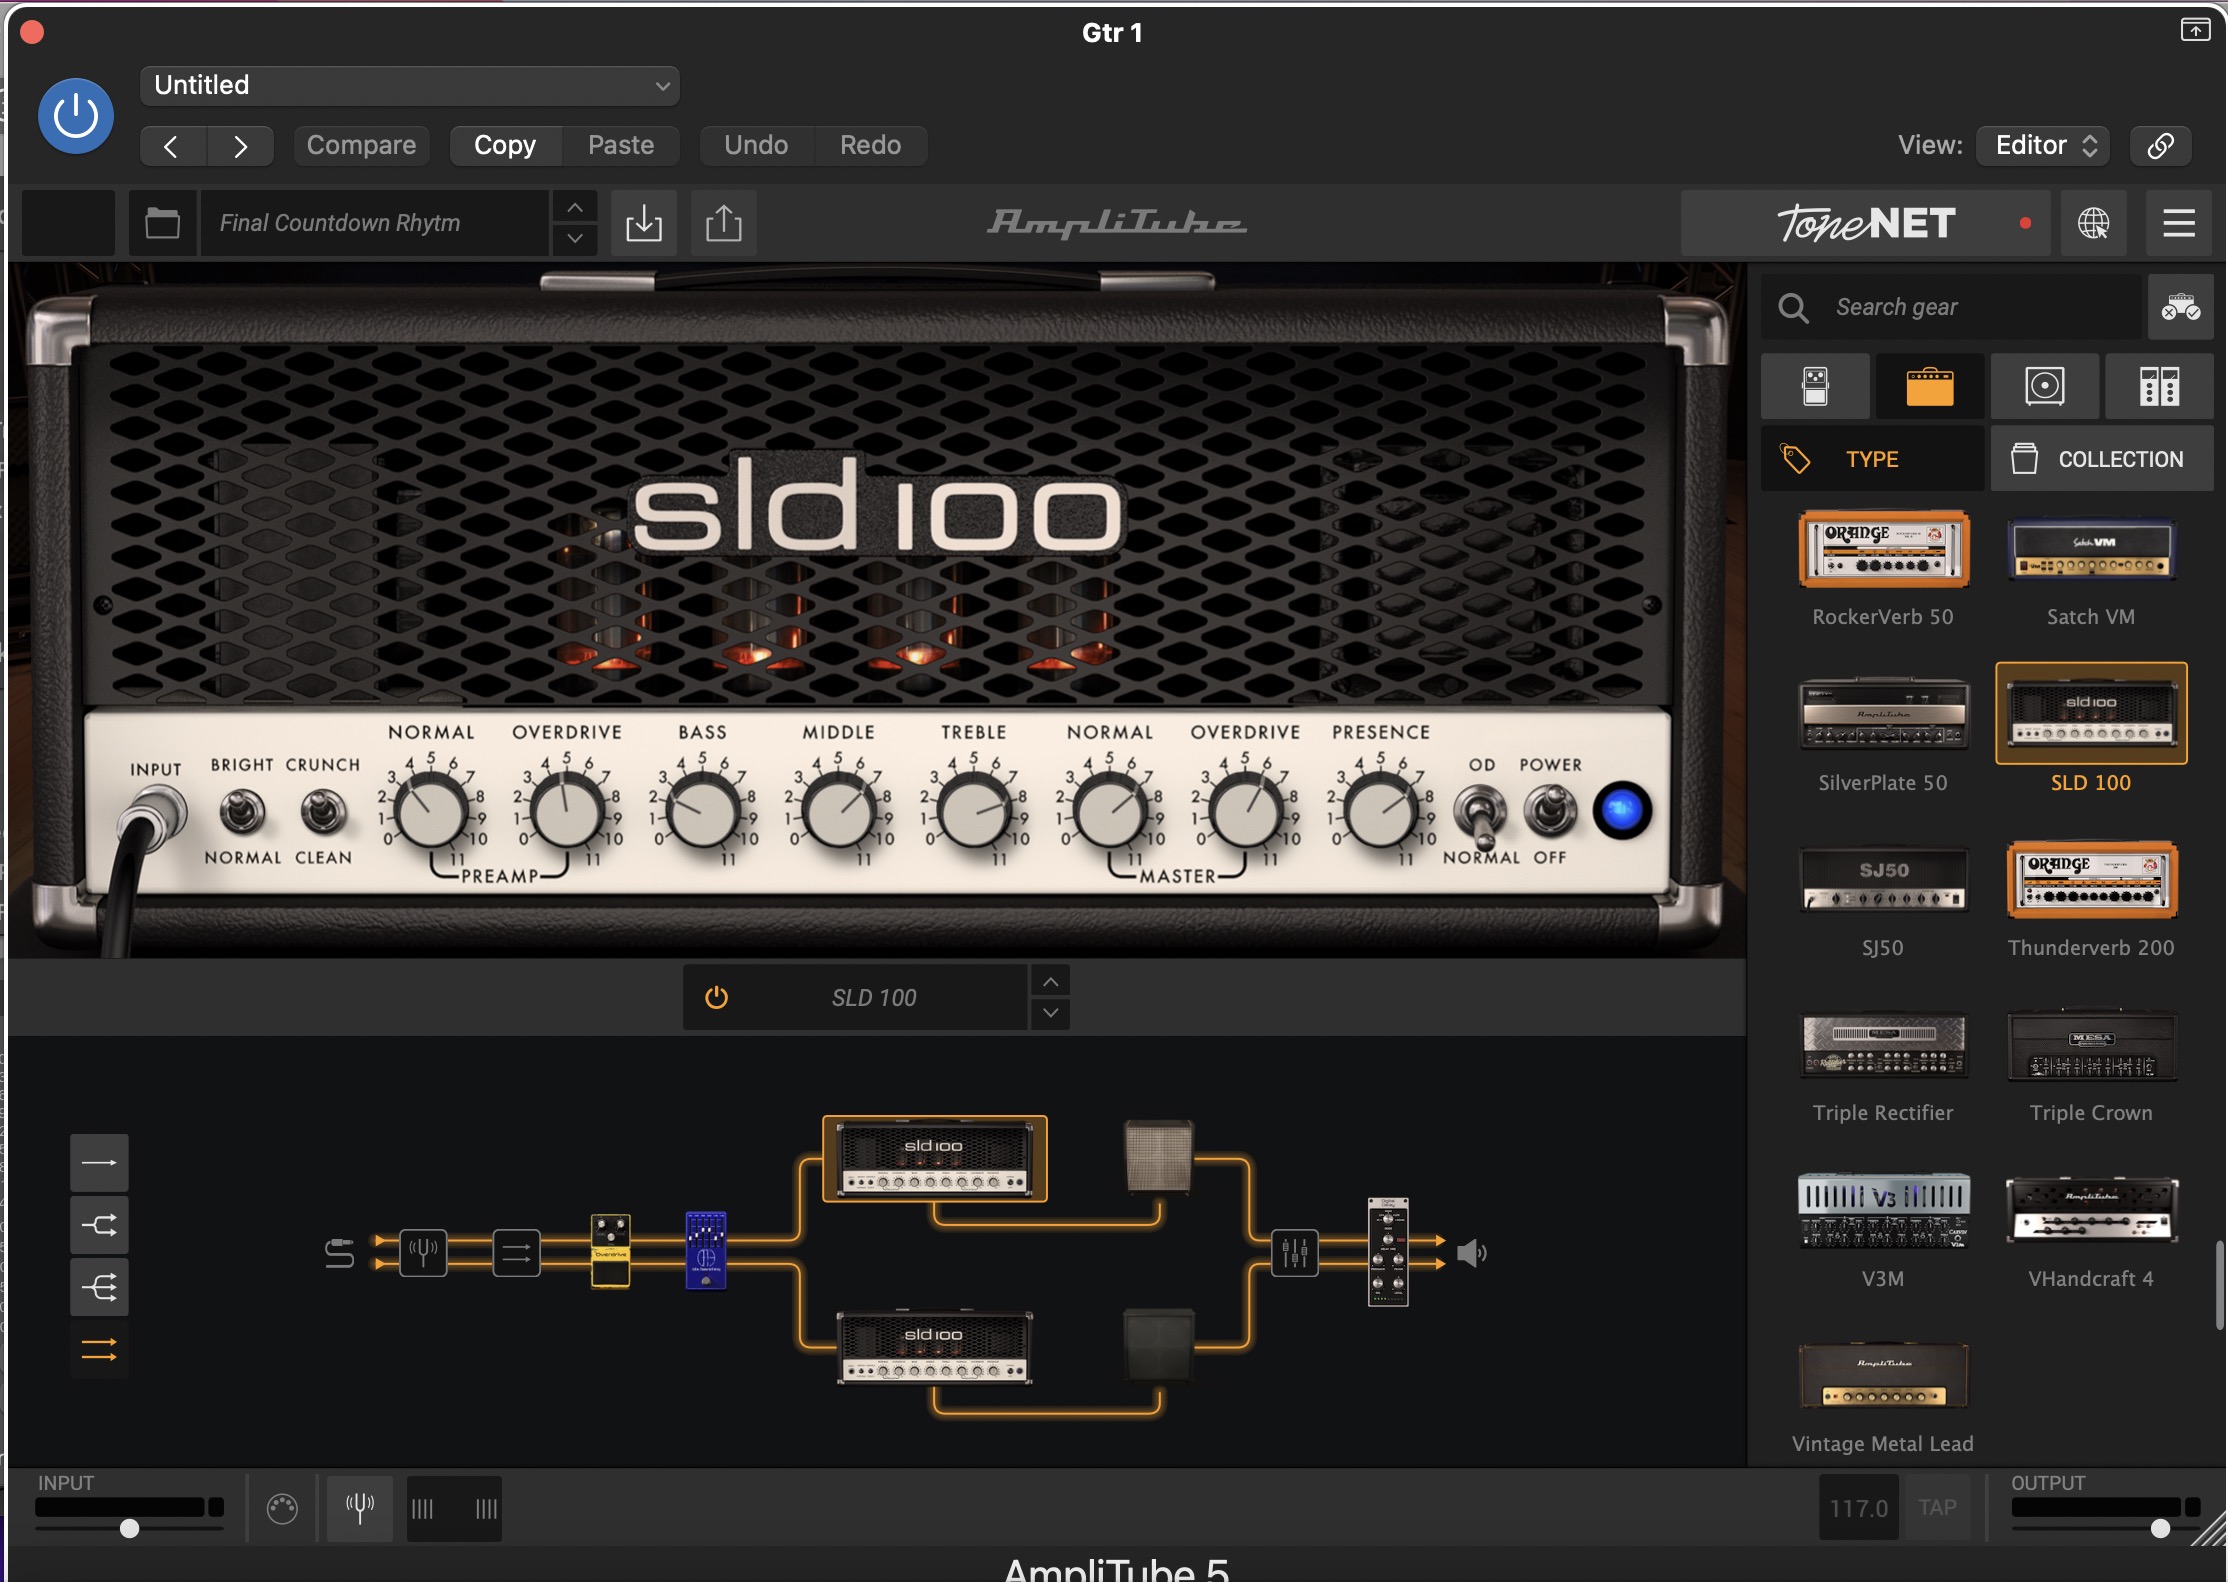Select the three-way split signal chain routing
This screenshot has height=1582, width=2228.
pyautogui.click(x=99, y=1287)
